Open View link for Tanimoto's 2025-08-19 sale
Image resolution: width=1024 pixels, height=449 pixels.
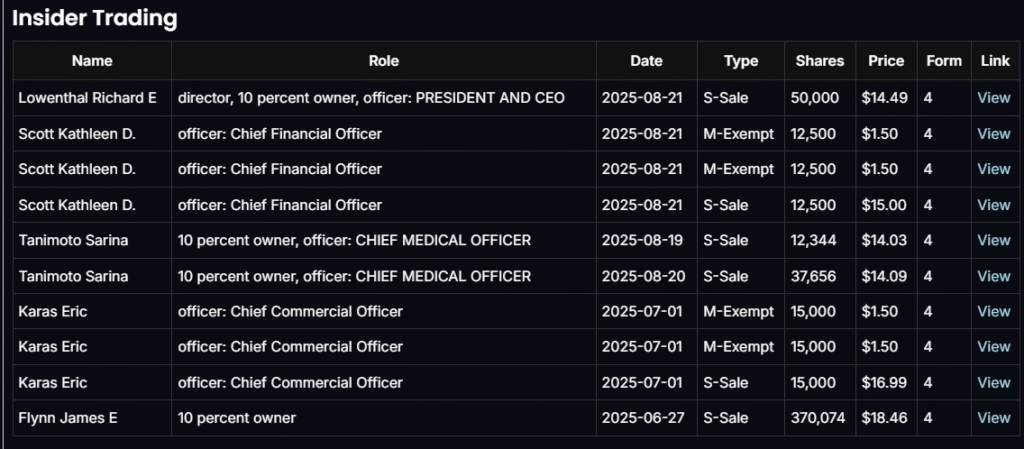[x=993, y=240]
